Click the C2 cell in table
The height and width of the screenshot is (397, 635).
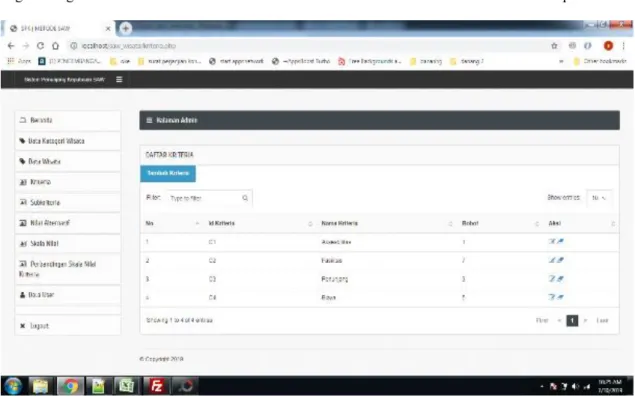213,260
